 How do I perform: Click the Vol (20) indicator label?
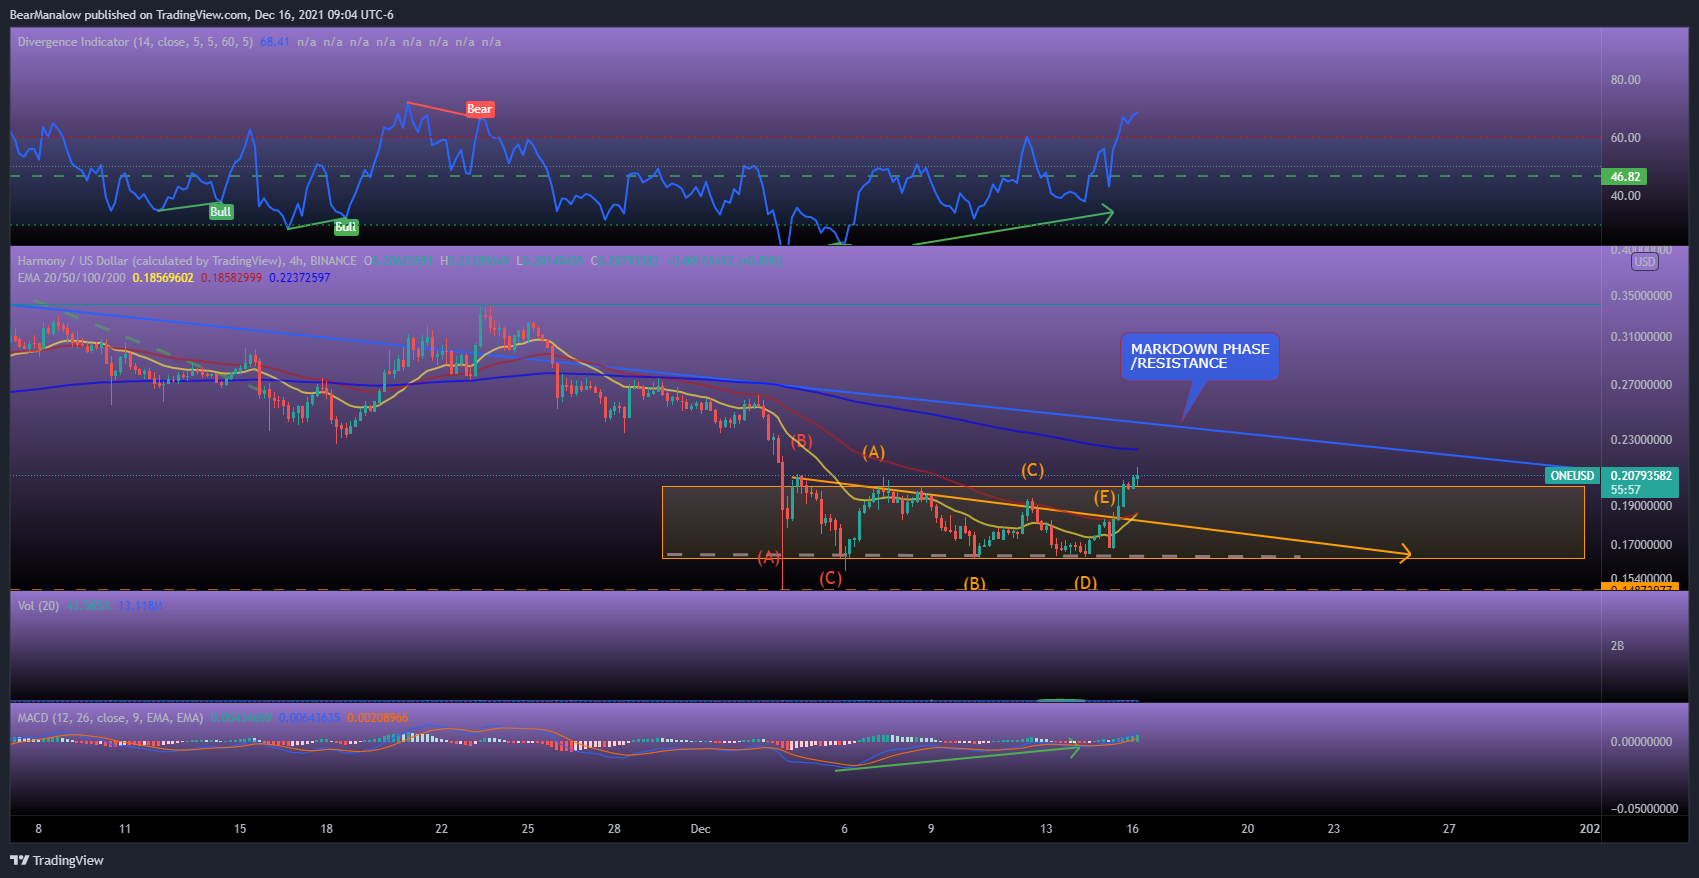tap(38, 606)
